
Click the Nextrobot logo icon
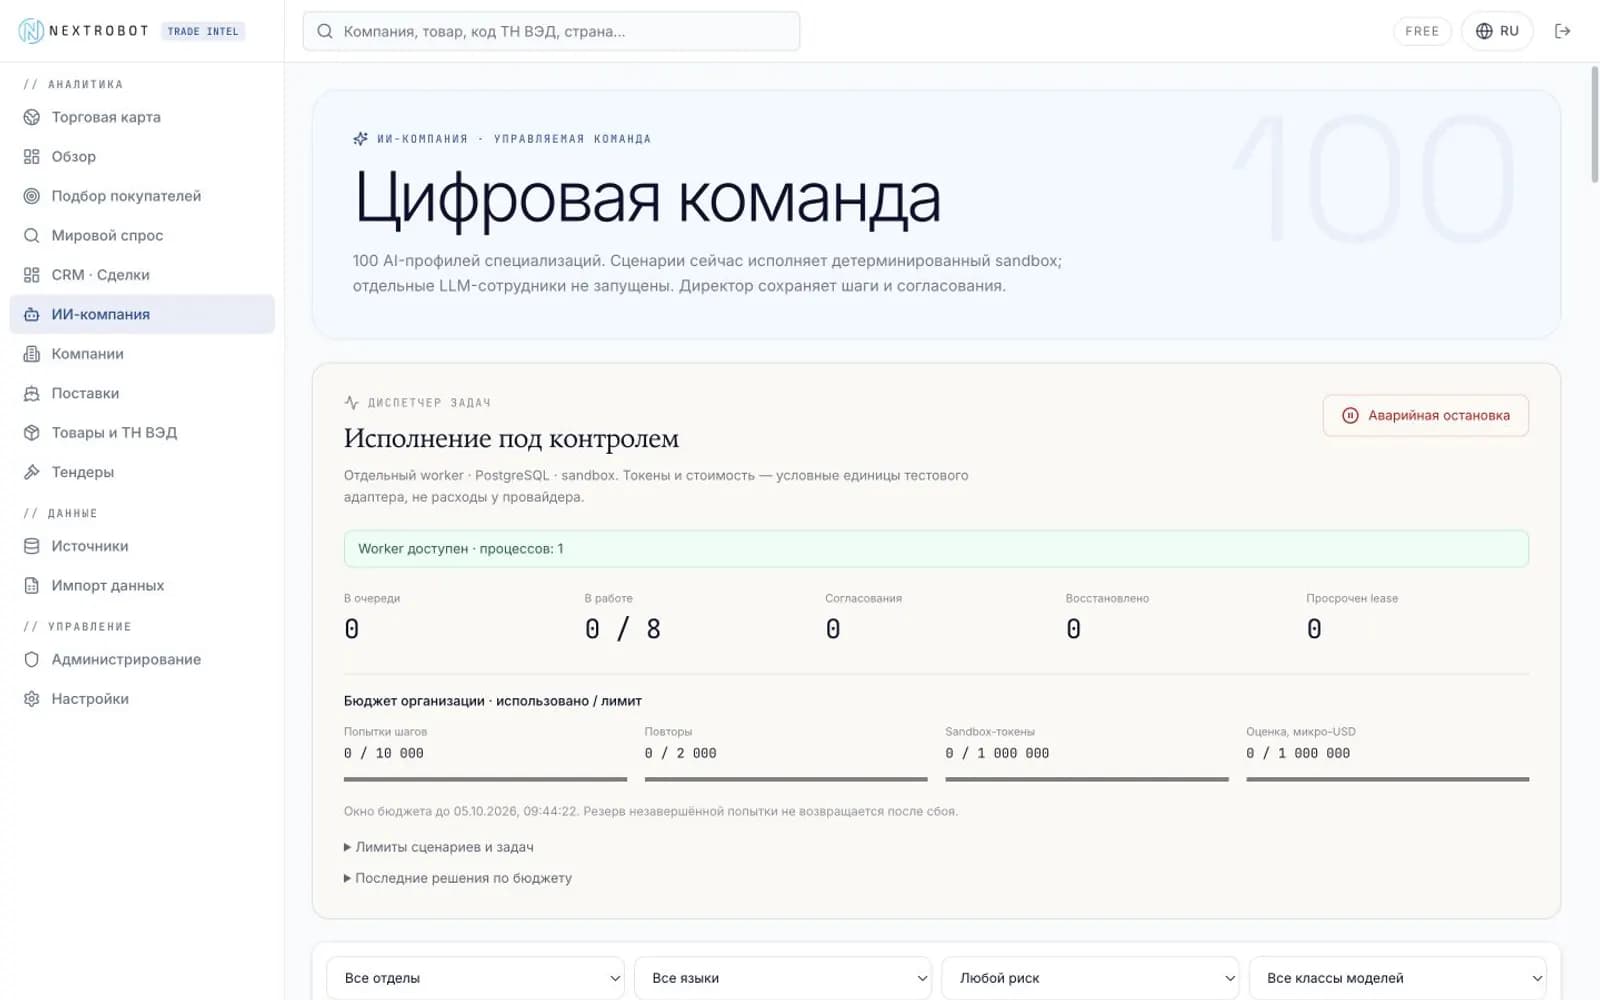pos(31,31)
